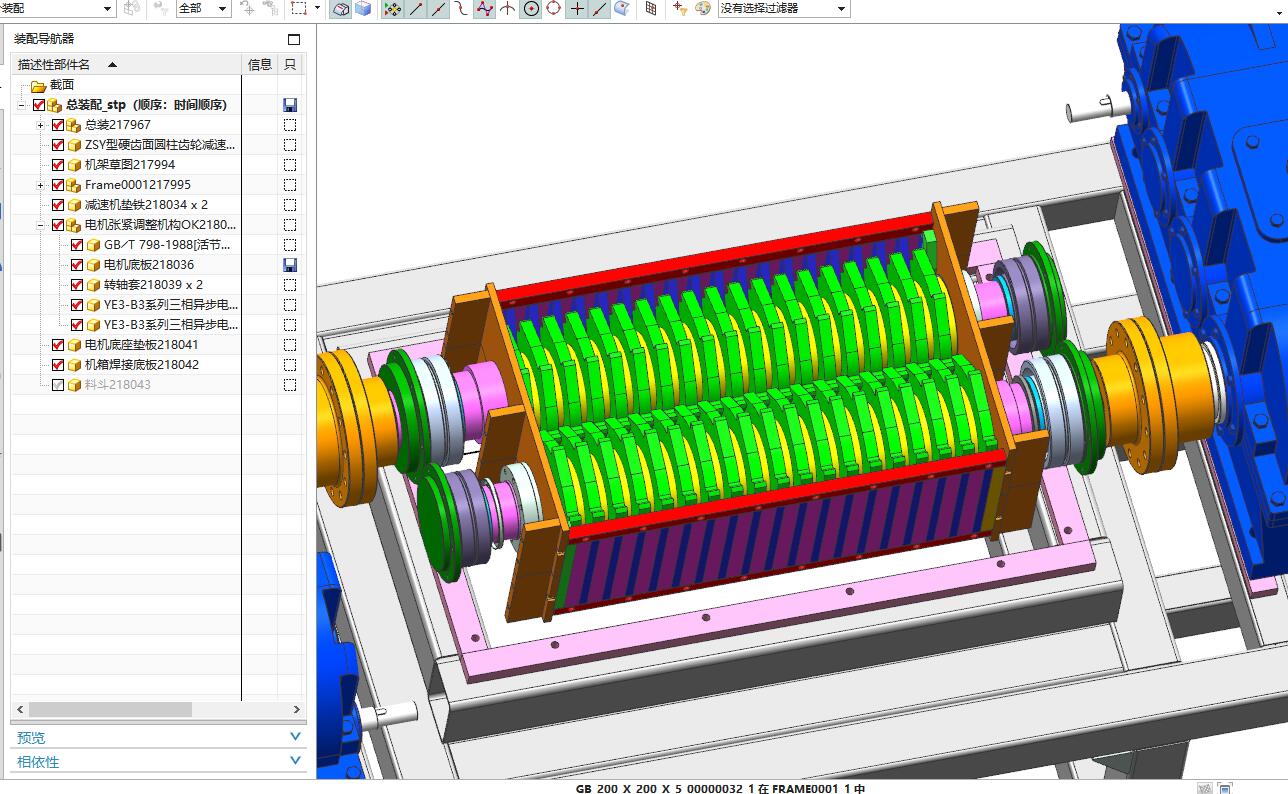This screenshot has width=1288, height=794.
Task: Enable the arc center snap point icon
Action: (531, 9)
